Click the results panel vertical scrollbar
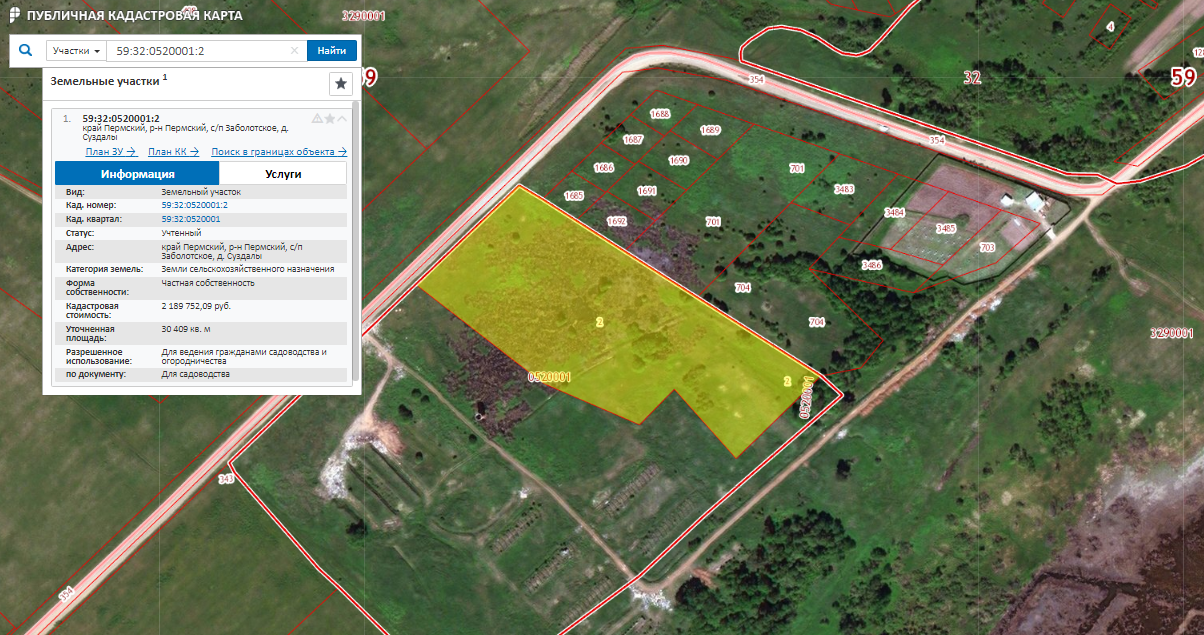Viewport: 1204px width, 635px height. [x=355, y=240]
